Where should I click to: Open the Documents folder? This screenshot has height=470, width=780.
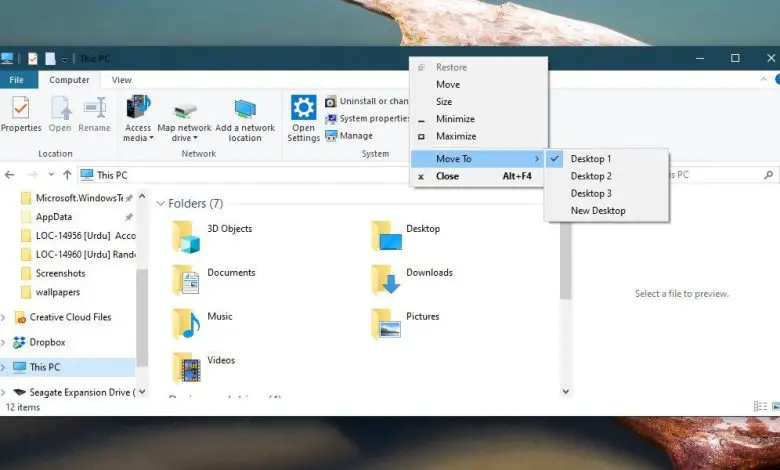214,280
